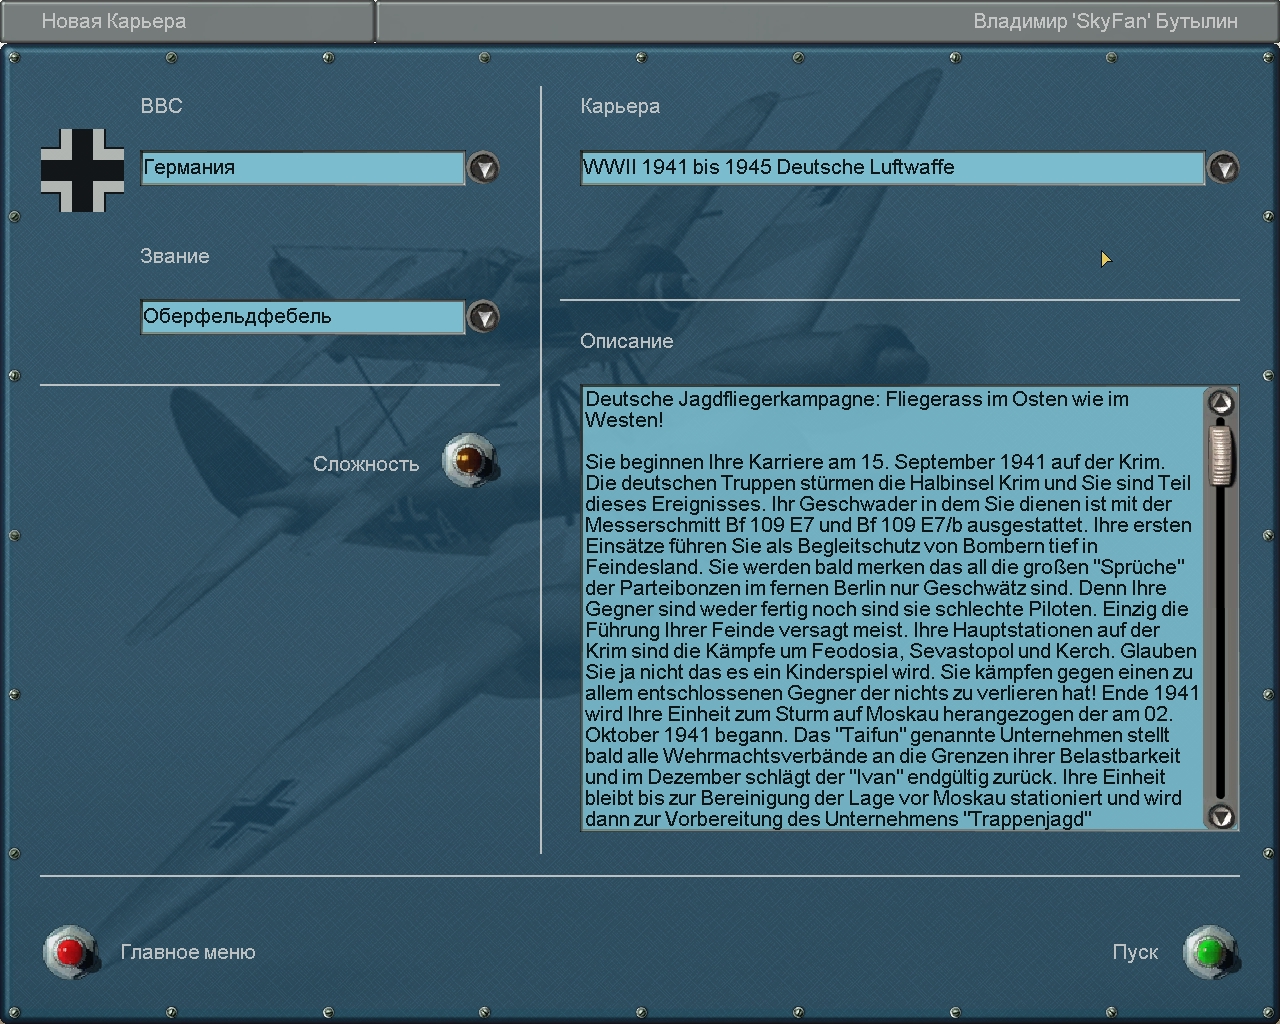Click the Главное меню label

pyautogui.click(x=188, y=952)
